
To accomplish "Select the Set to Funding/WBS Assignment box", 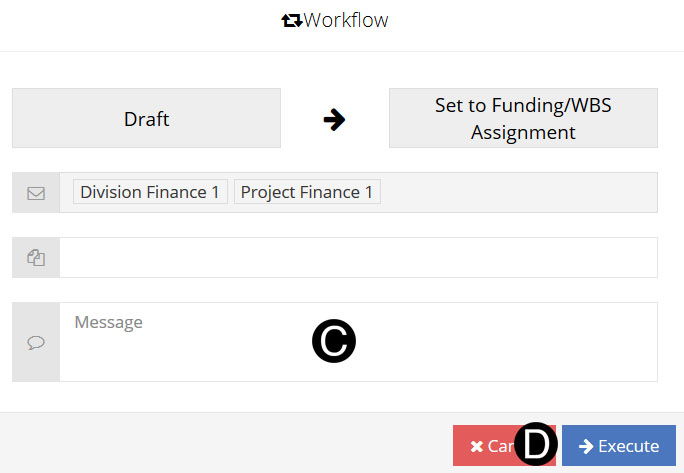I will 523,119.
